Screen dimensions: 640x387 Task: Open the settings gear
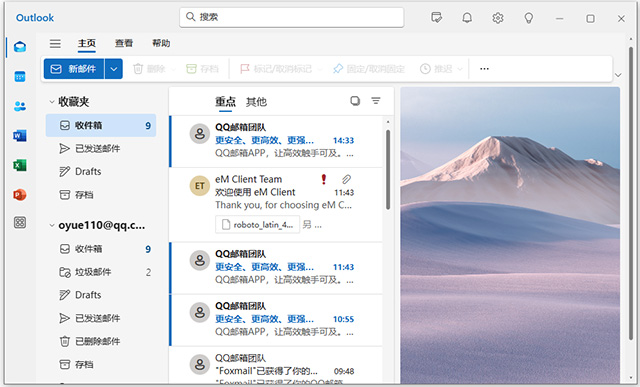(498, 18)
